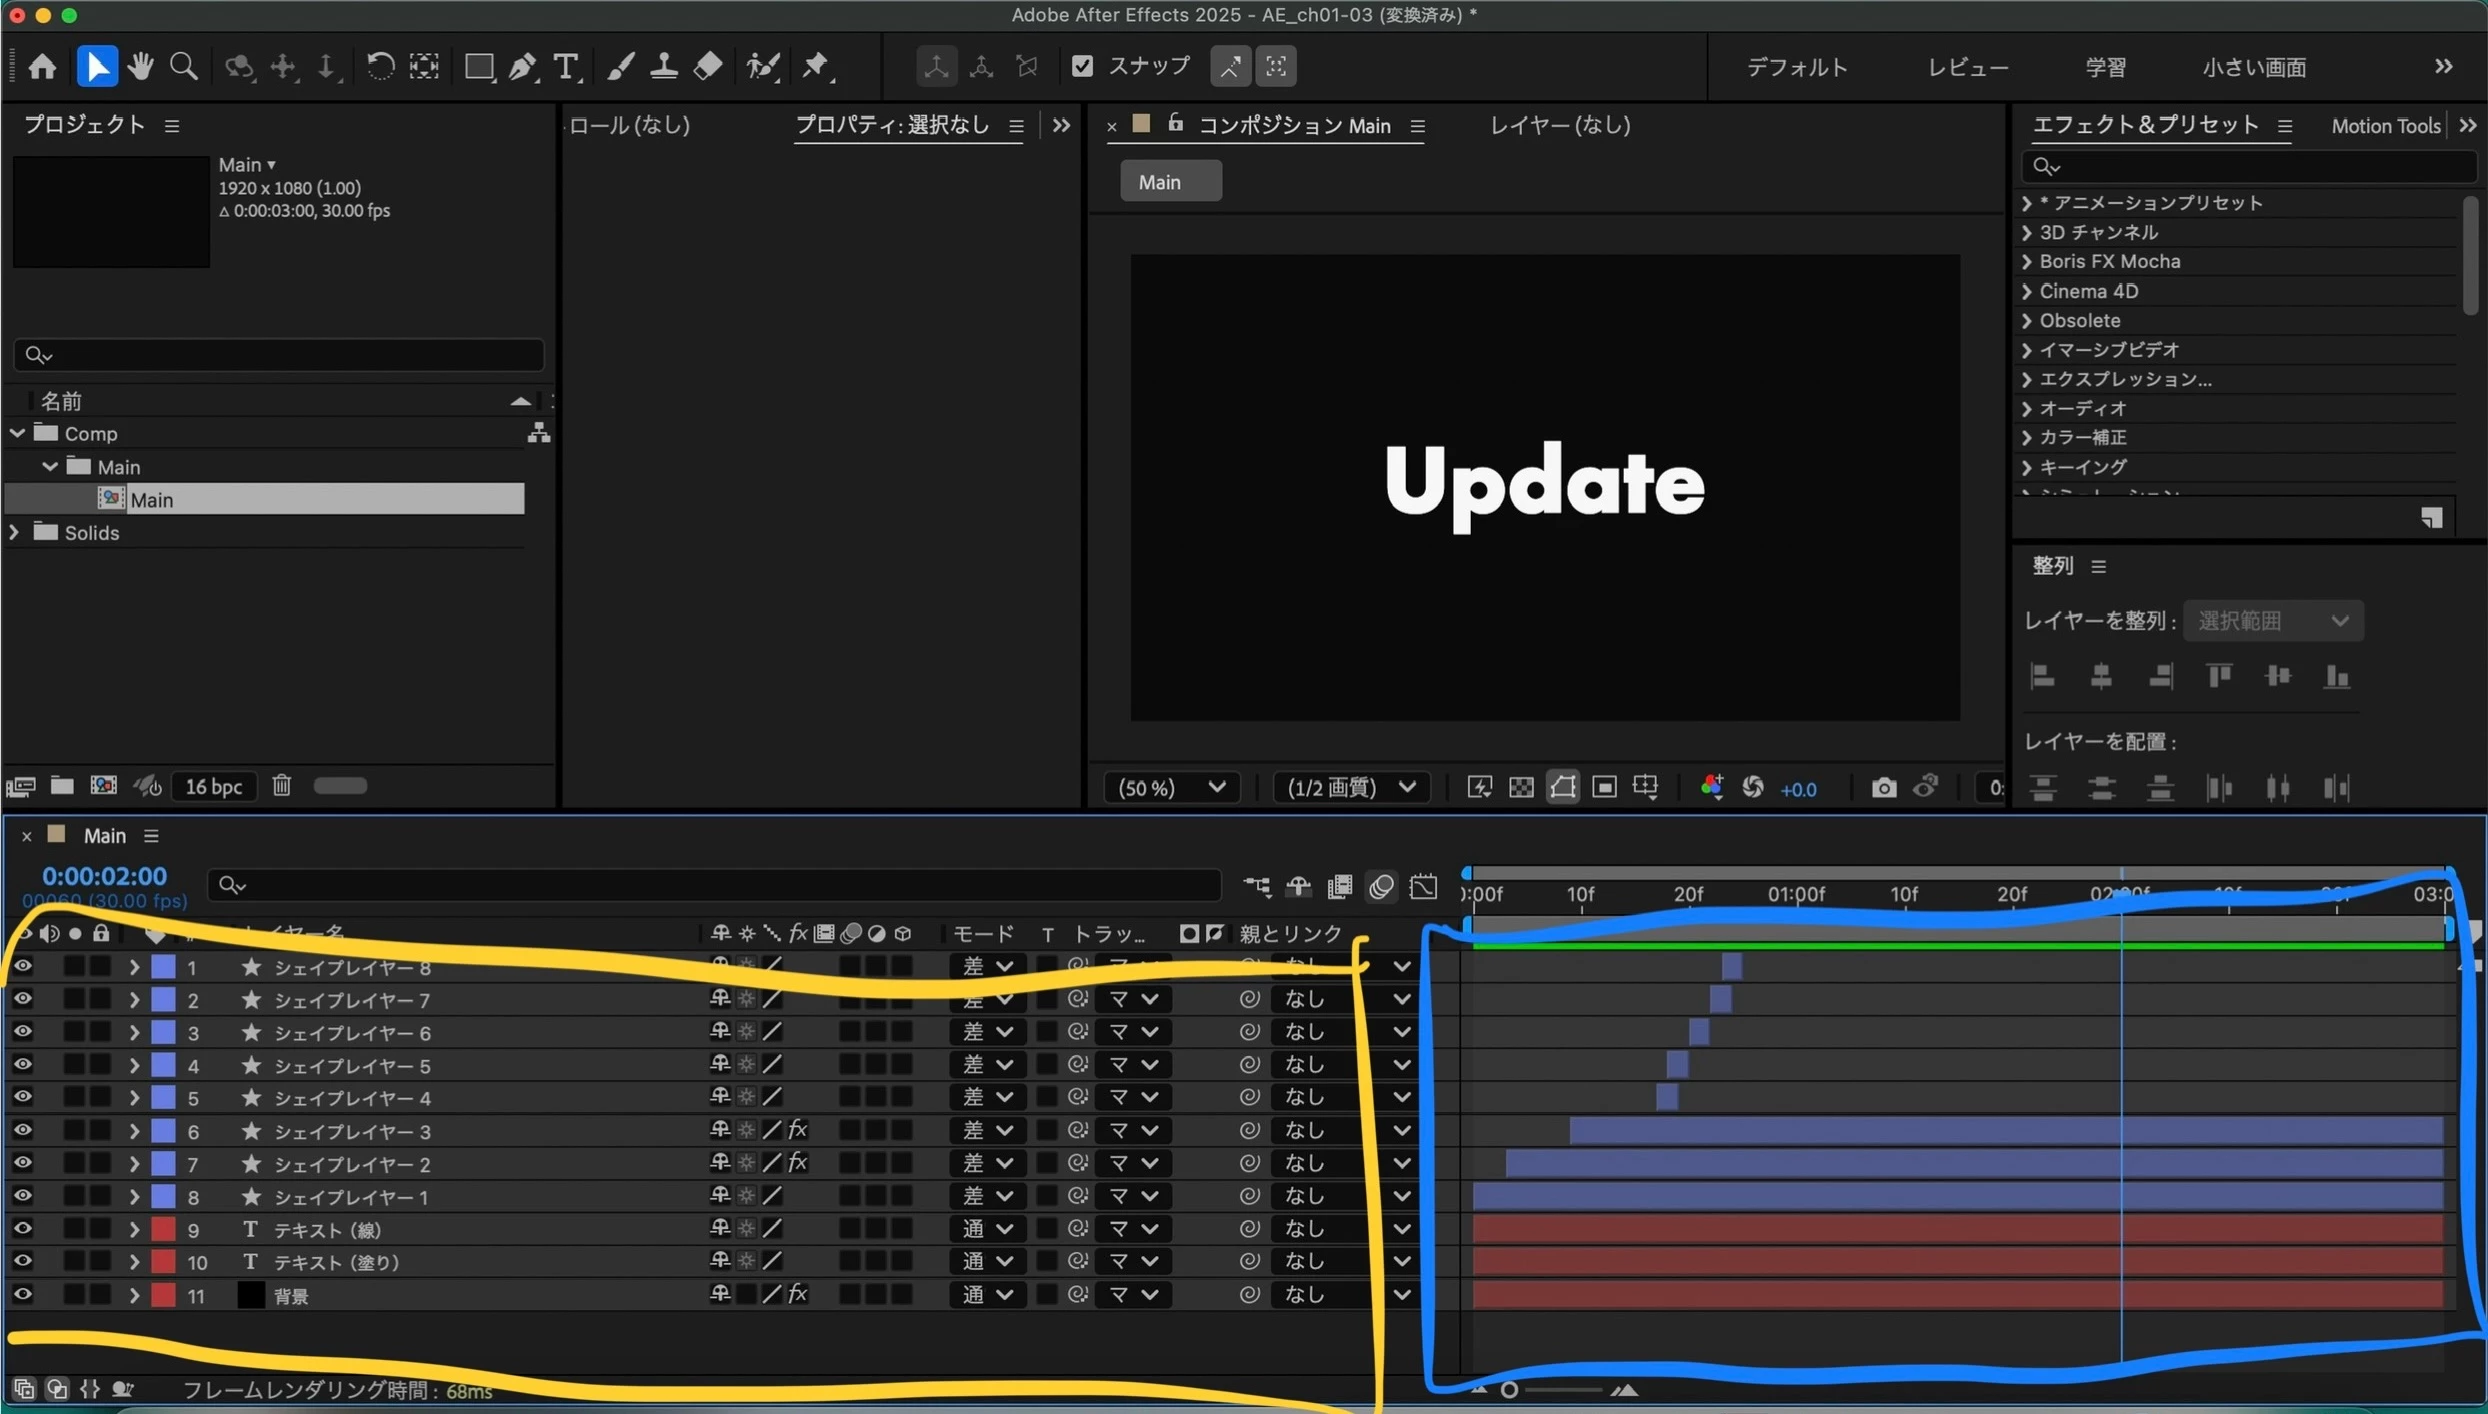Click the 16 bpc color depth button
This screenshot has height=1414, width=2488.
tap(213, 787)
